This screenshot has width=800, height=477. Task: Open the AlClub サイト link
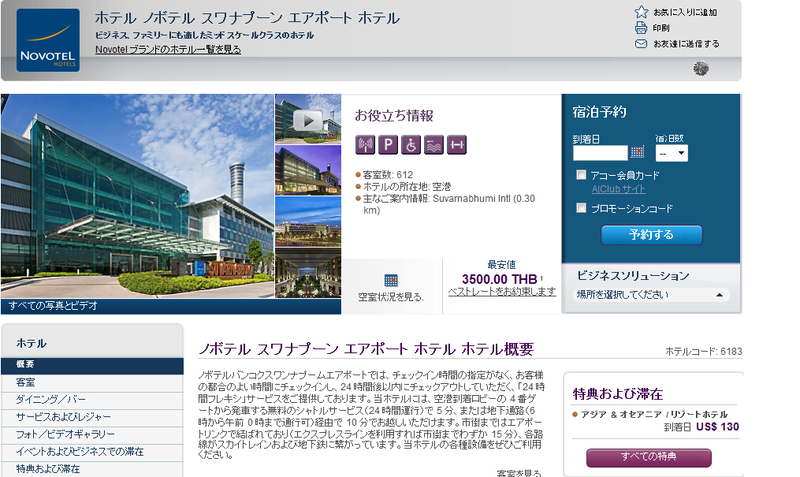618,189
